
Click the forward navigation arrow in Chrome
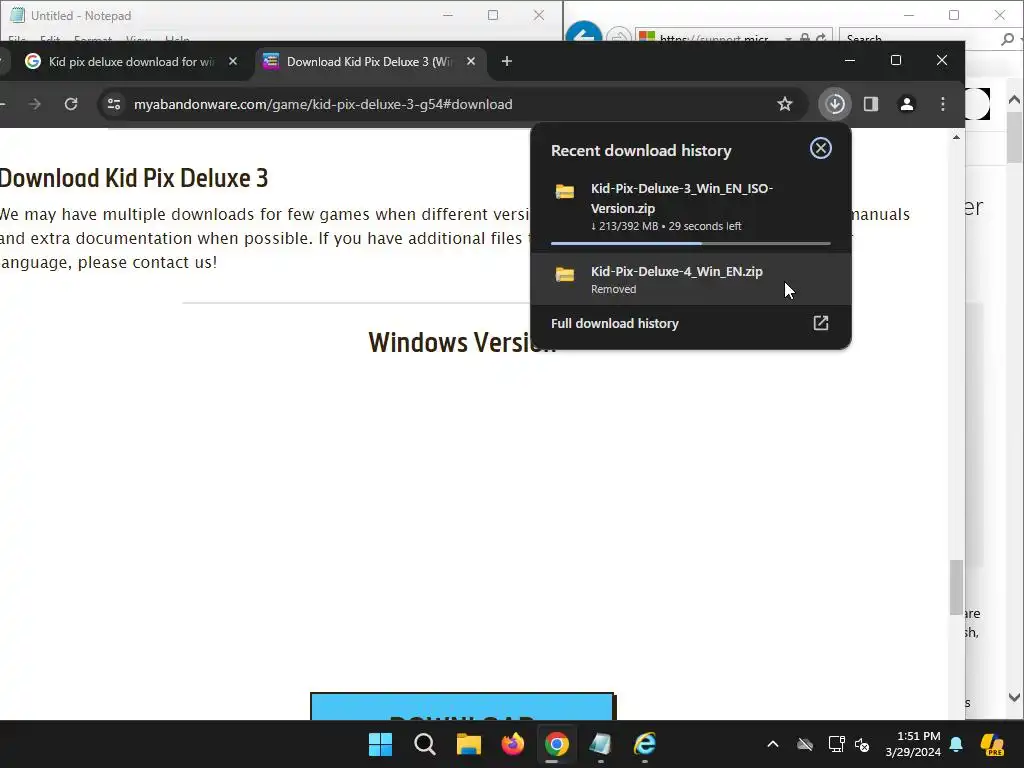35,104
